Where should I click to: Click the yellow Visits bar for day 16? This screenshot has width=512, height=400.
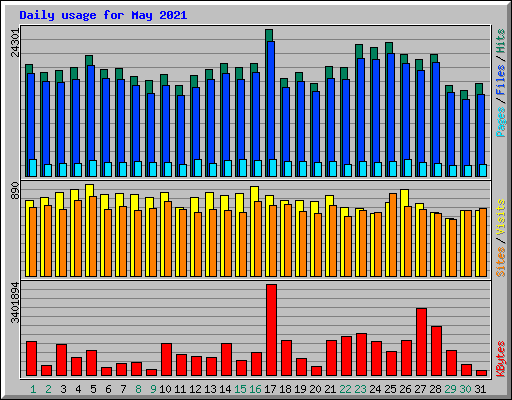pyautogui.click(x=254, y=194)
